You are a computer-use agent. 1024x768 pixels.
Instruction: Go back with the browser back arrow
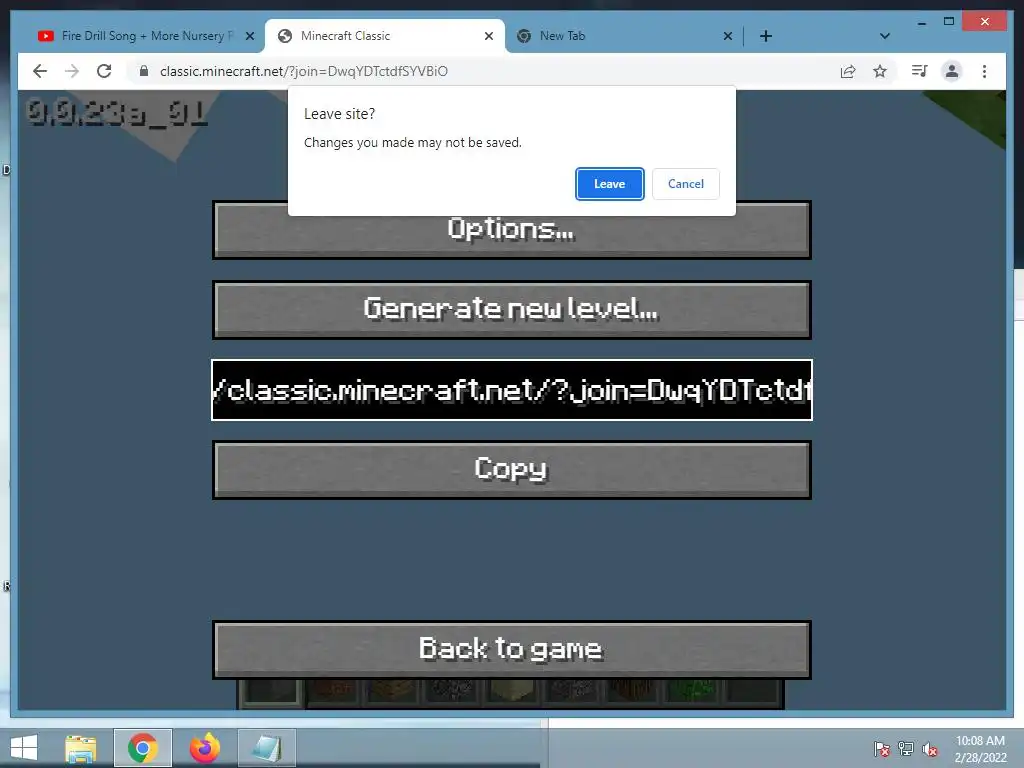40,71
